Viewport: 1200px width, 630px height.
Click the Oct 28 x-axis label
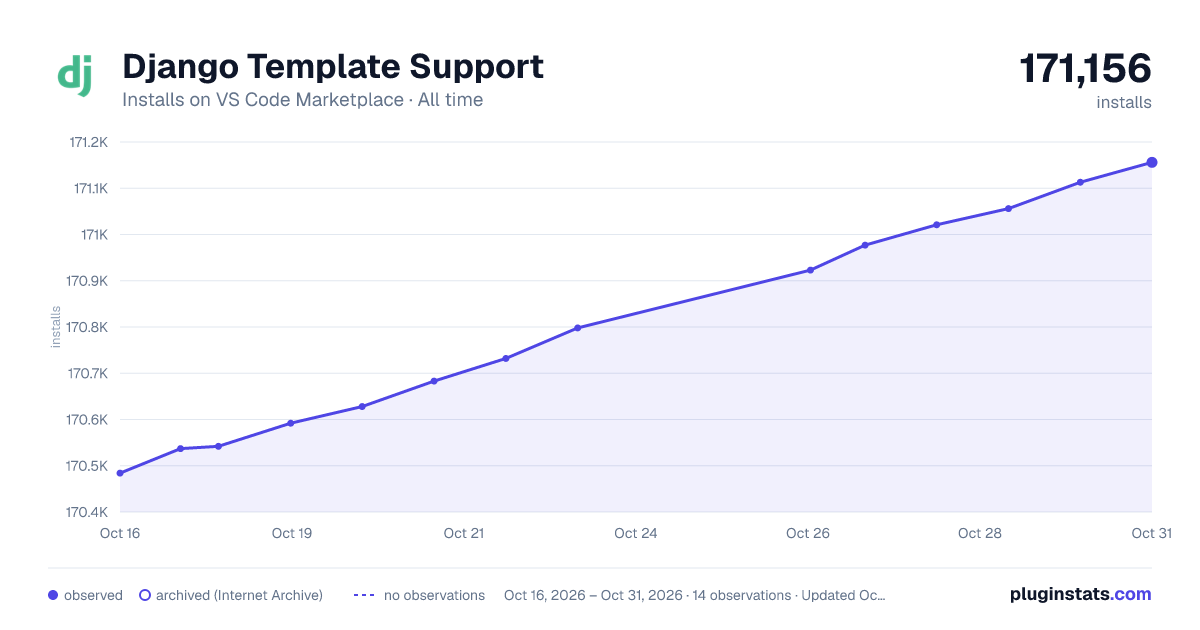click(980, 533)
